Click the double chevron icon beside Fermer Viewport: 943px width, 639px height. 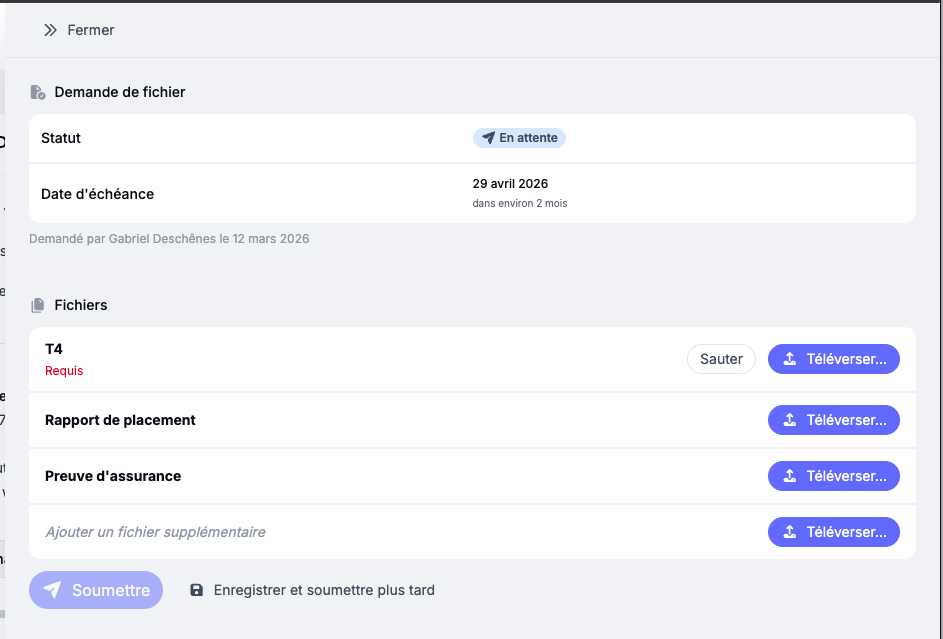tap(50, 30)
